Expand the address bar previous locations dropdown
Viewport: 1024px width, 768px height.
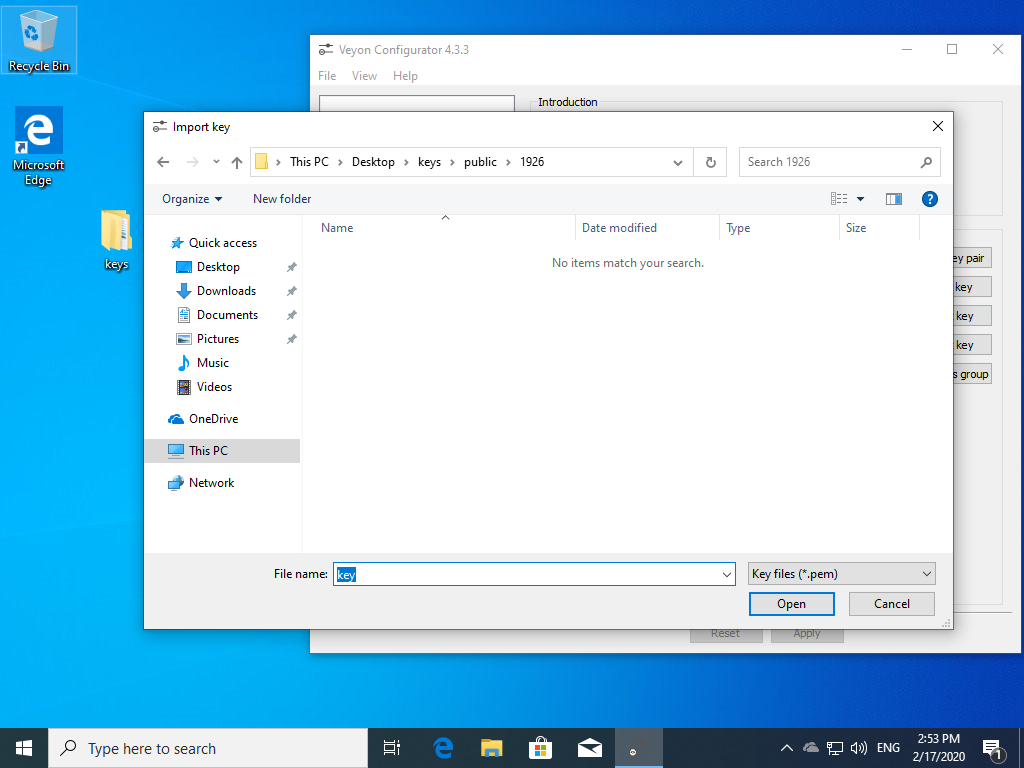click(x=678, y=163)
